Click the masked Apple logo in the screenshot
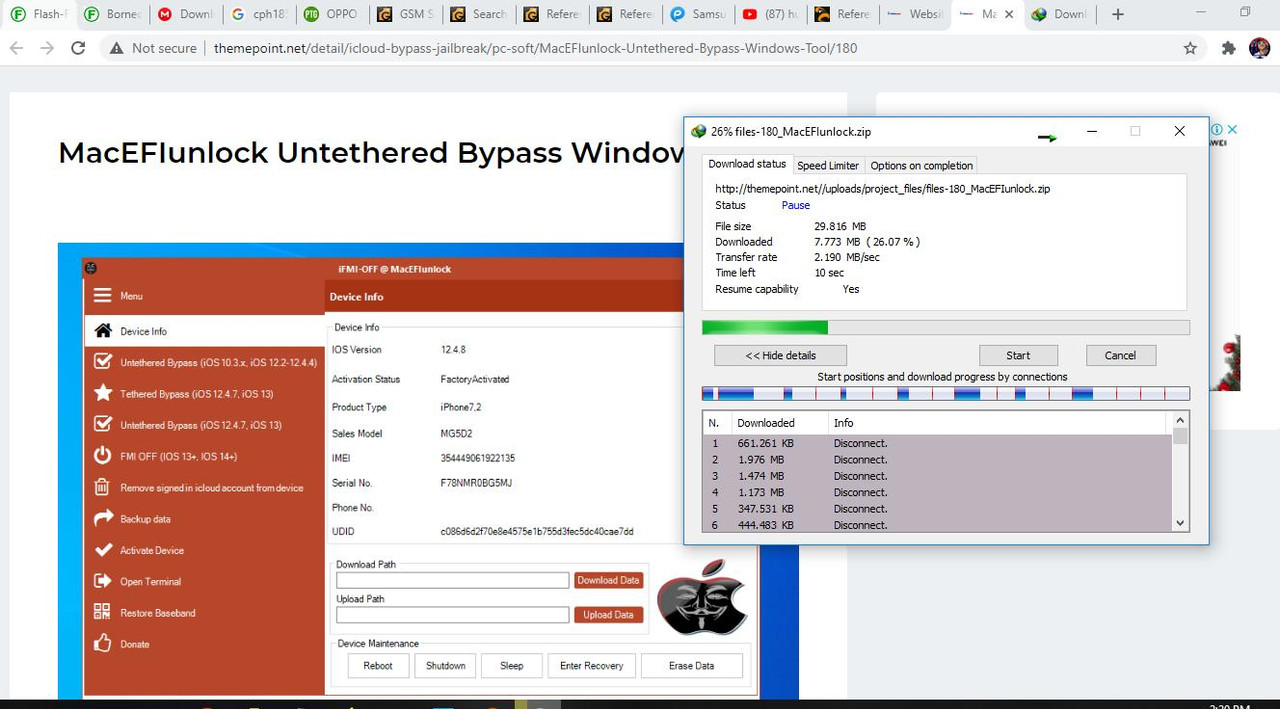 point(702,597)
